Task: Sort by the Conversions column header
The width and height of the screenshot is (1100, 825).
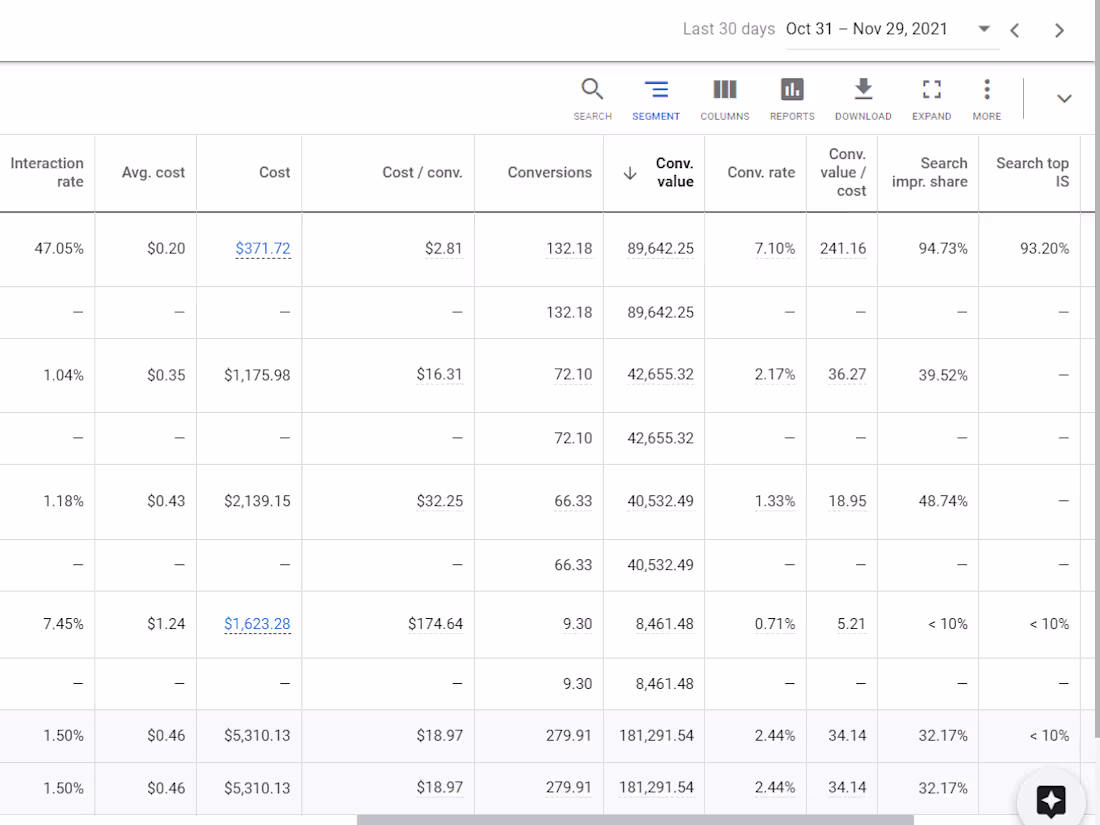Action: click(549, 173)
